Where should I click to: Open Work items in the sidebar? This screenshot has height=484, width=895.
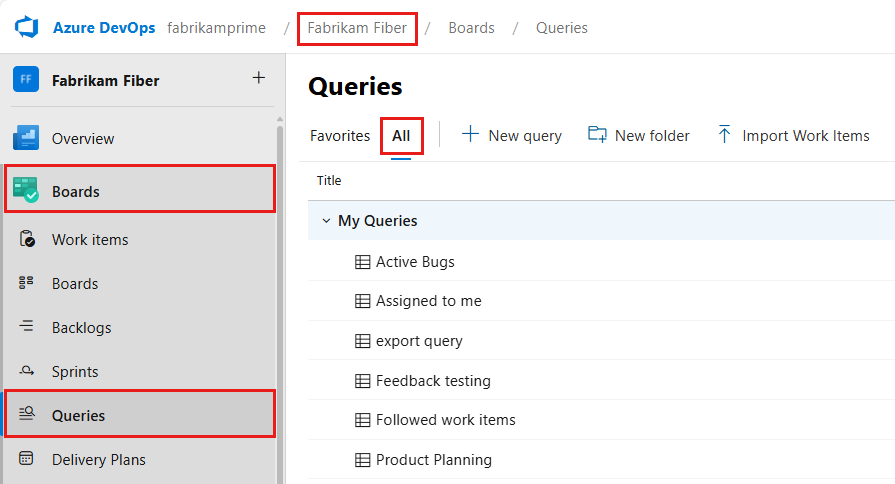pos(89,240)
